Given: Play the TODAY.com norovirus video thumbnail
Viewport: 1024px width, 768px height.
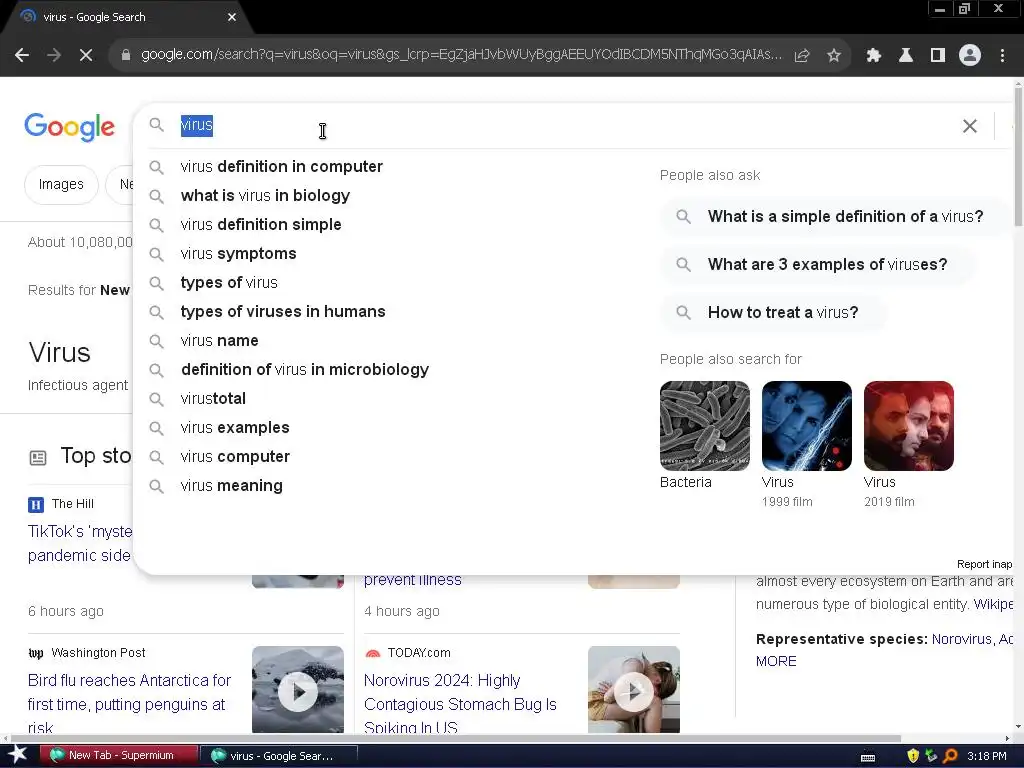Looking at the screenshot, I should click(633, 690).
